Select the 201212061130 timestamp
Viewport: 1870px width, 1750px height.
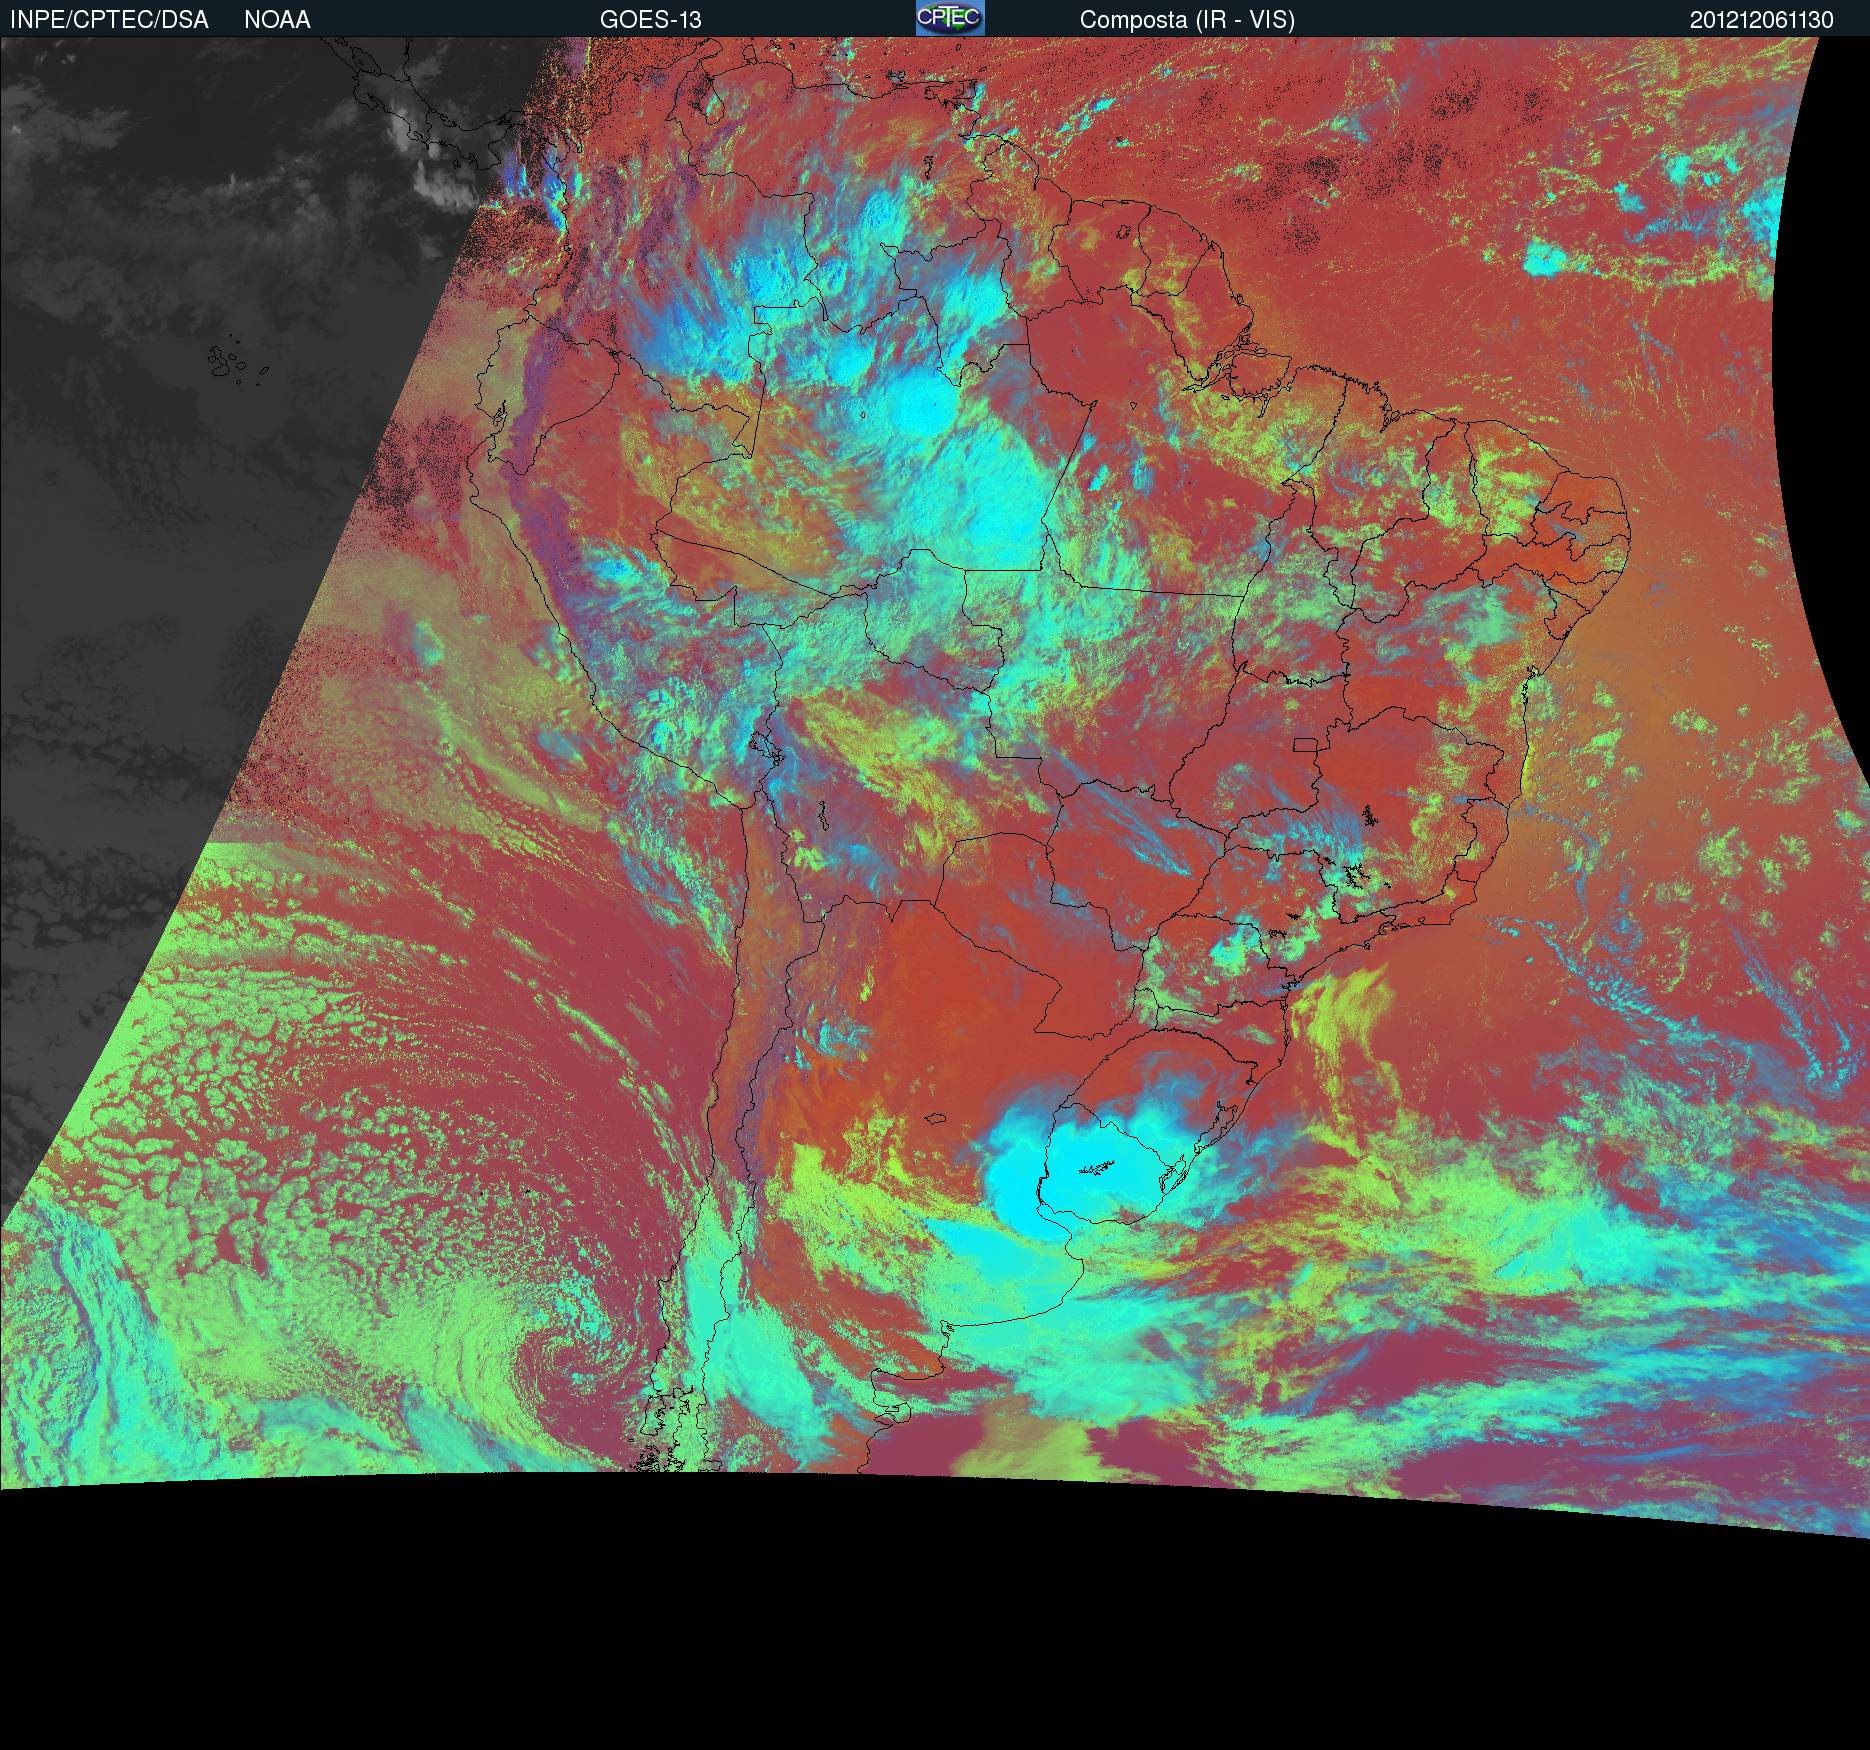coord(1762,20)
